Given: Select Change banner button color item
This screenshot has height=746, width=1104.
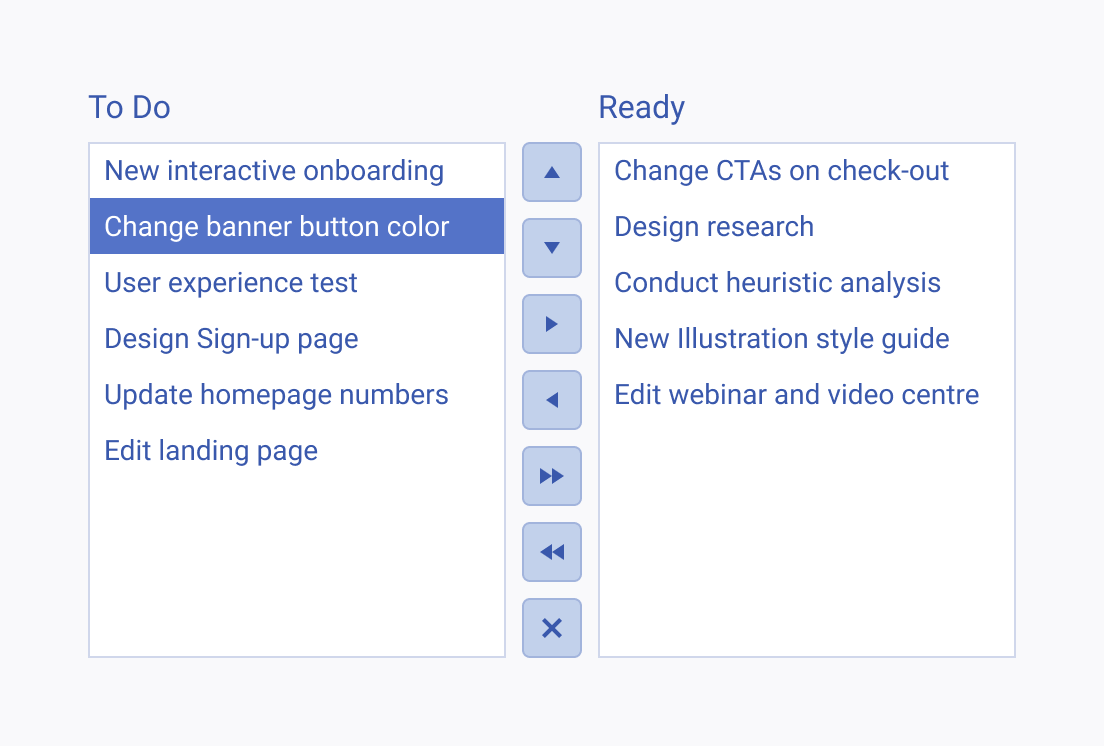Looking at the screenshot, I should pos(297,226).
